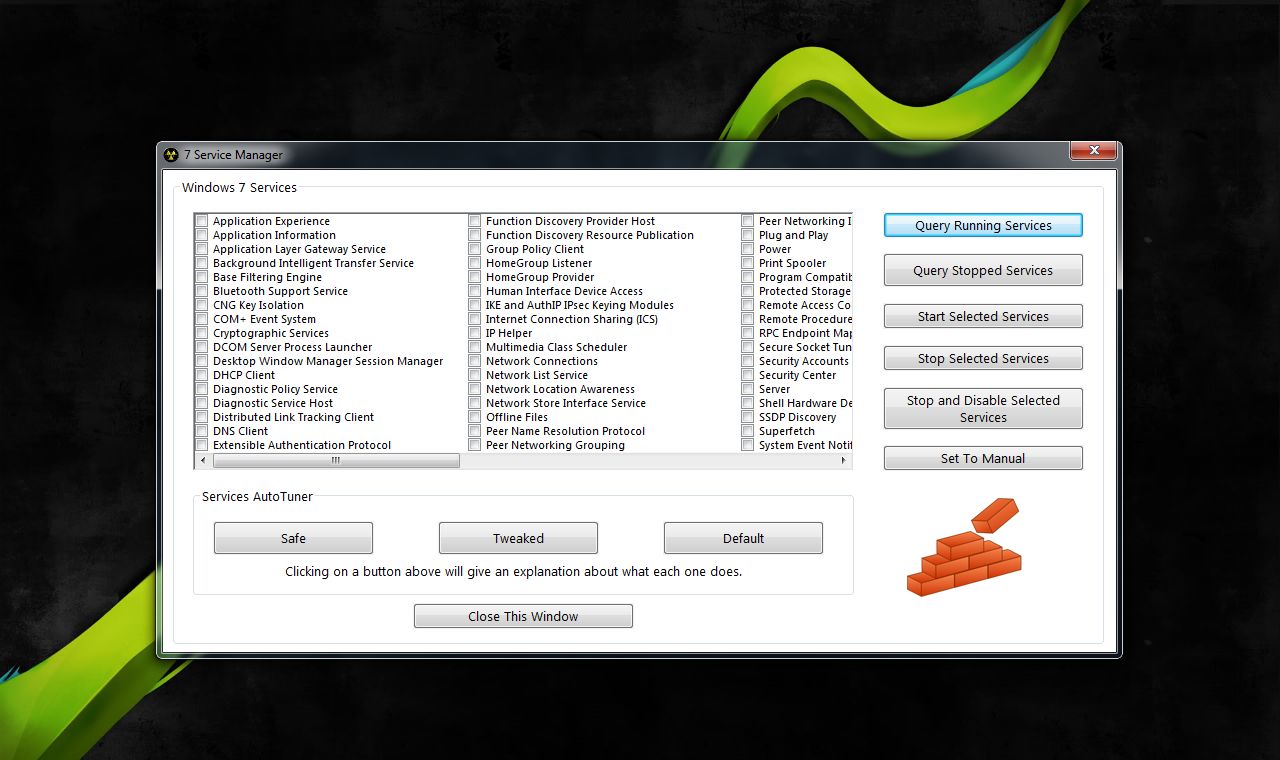Choose Stop and Disable Selected Services
The height and width of the screenshot is (760, 1280).
(983, 408)
